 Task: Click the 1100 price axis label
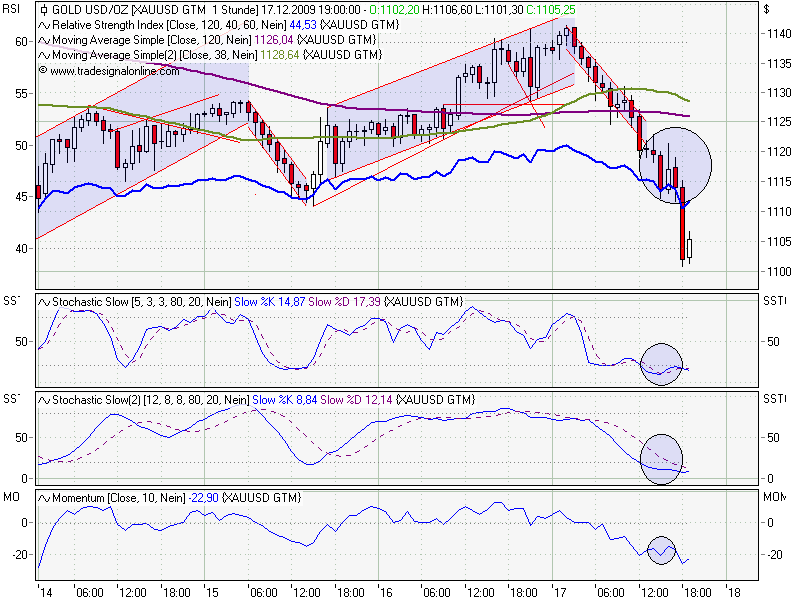coord(780,271)
